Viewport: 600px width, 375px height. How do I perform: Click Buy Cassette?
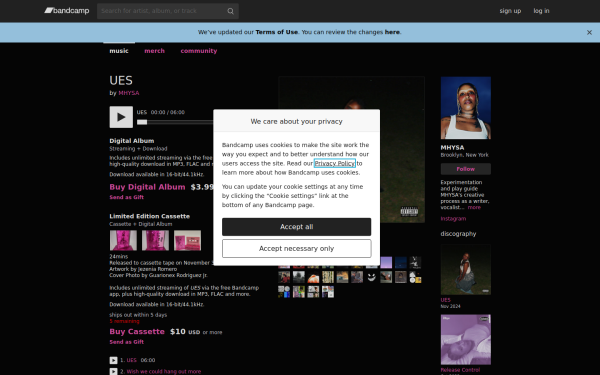click(137, 332)
